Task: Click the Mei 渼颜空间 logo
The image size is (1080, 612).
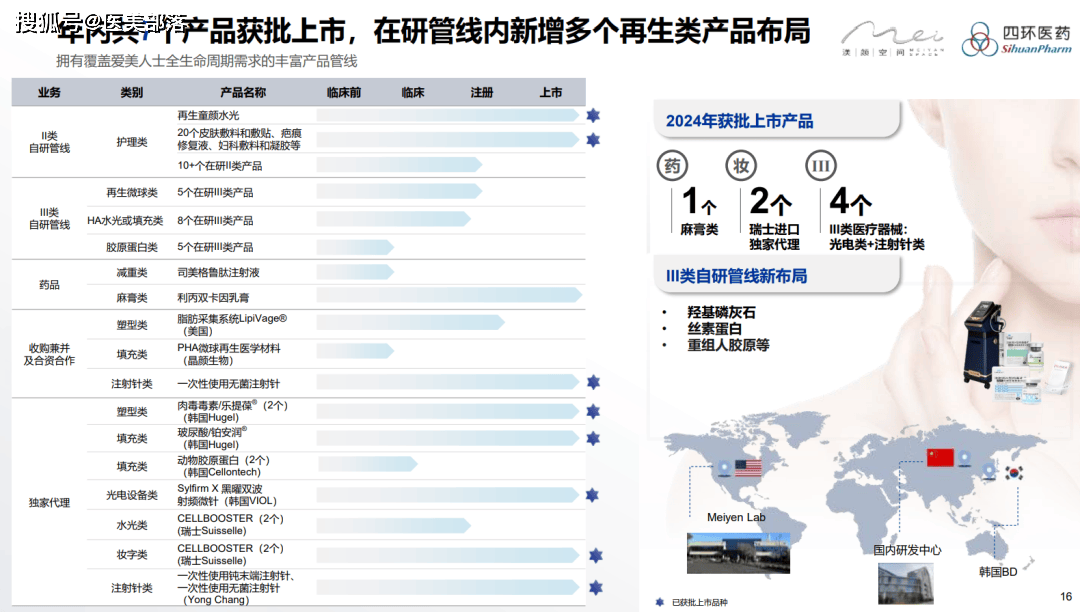Action: click(893, 39)
